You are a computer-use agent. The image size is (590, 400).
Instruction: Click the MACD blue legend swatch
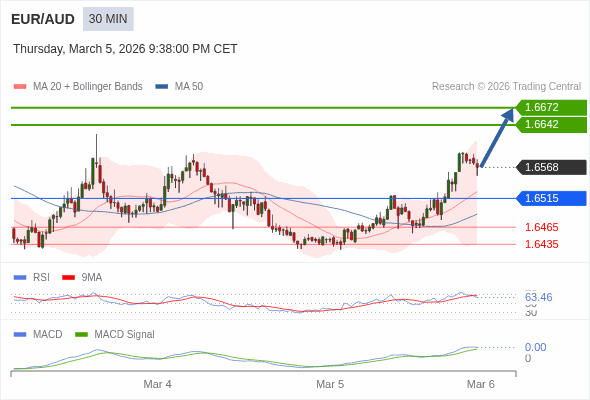(20, 335)
